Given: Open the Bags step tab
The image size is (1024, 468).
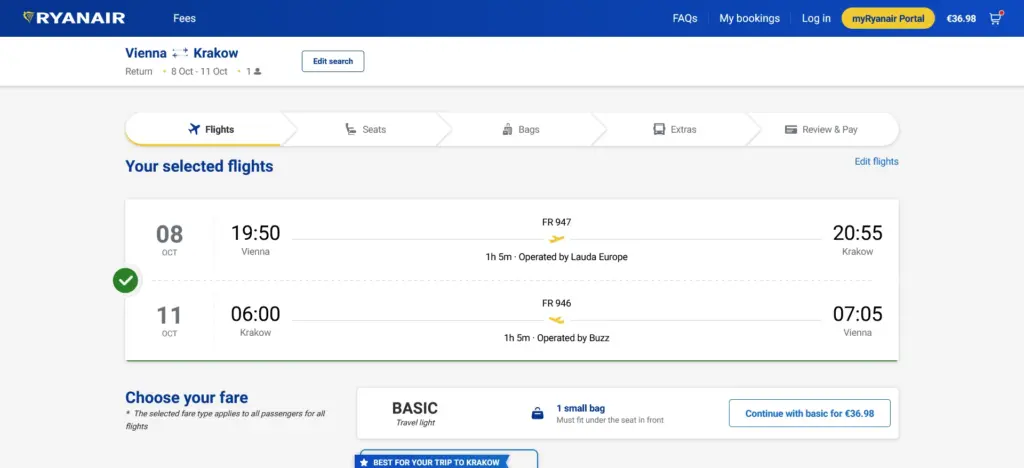Looking at the screenshot, I should pos(521,129).
